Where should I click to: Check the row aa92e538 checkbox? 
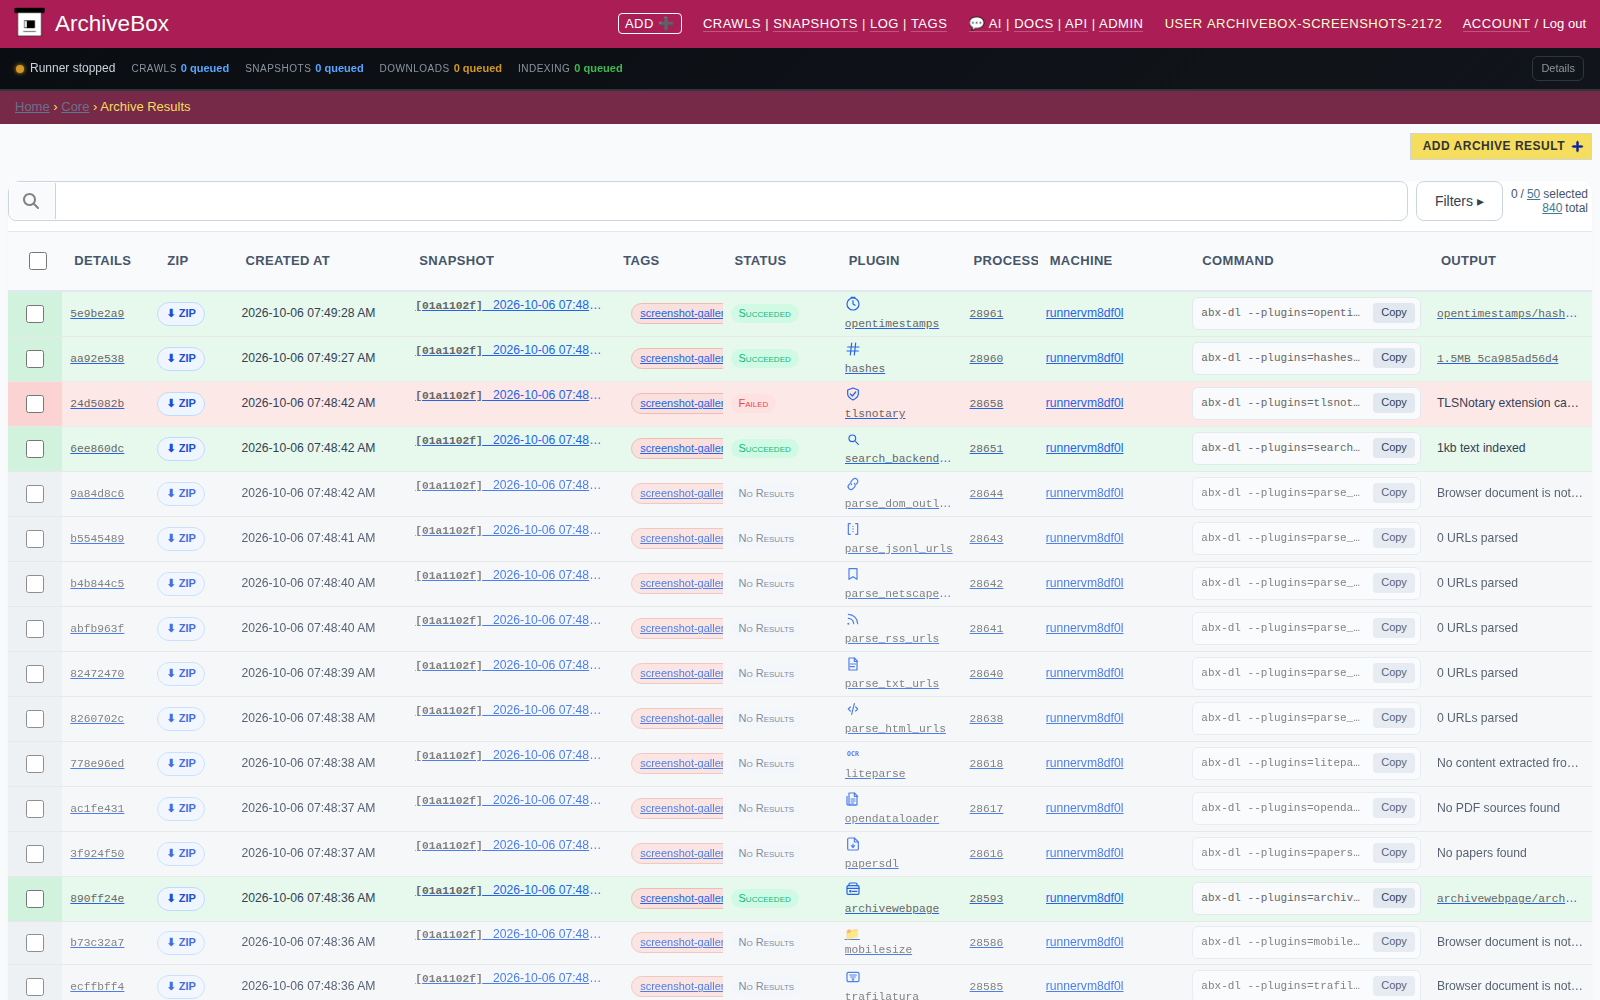(35, 359)
